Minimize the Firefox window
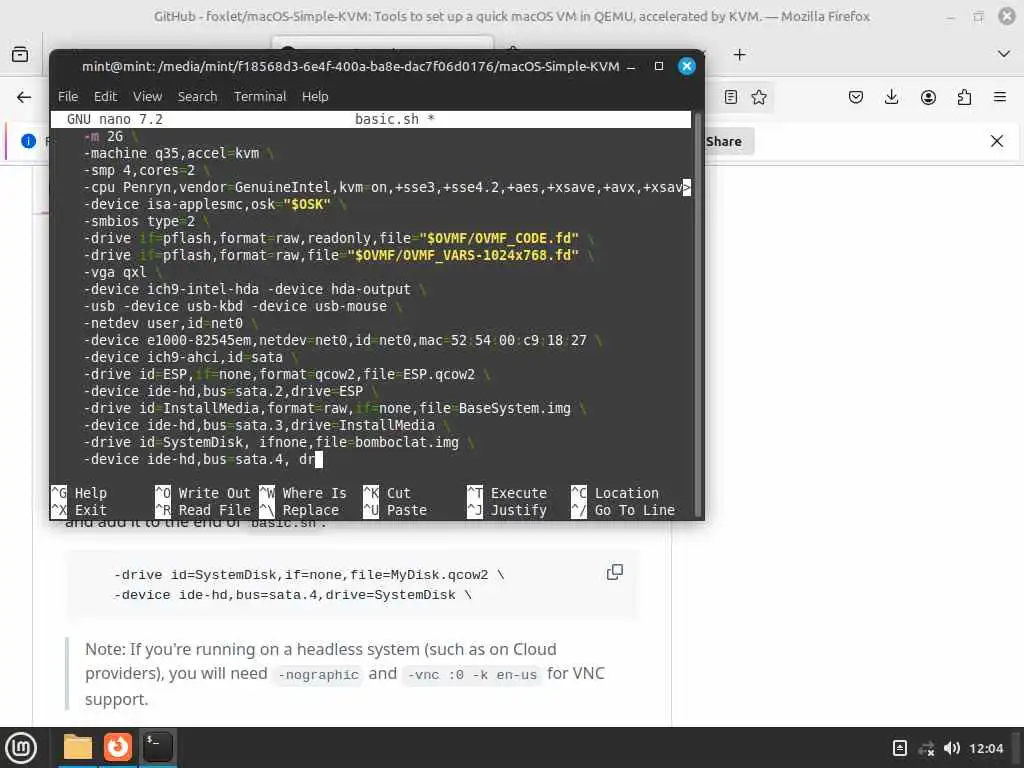Viewport: 1024px width, 768px height. pyautogui.click(x=950, y=16)
